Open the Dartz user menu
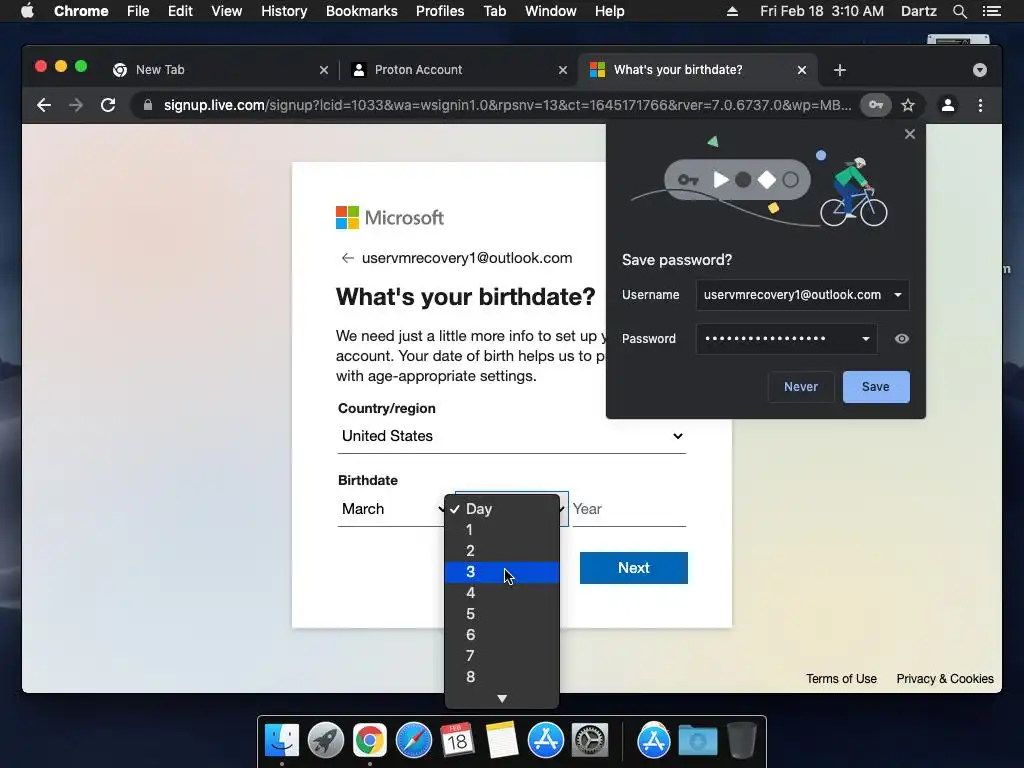Viewport: 1024px width, 768px height. click(919, 11)
